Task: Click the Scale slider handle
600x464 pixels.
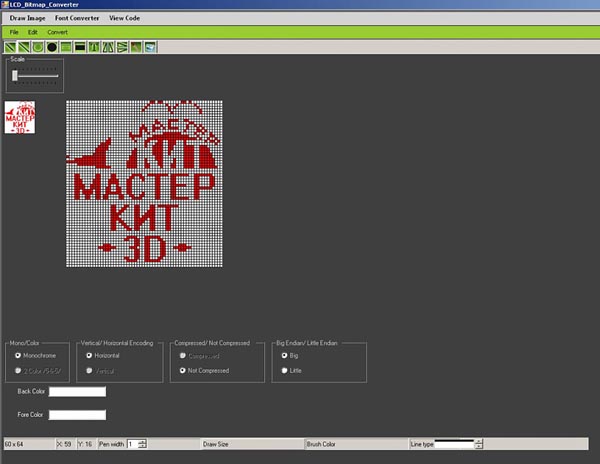Action: 15,75
